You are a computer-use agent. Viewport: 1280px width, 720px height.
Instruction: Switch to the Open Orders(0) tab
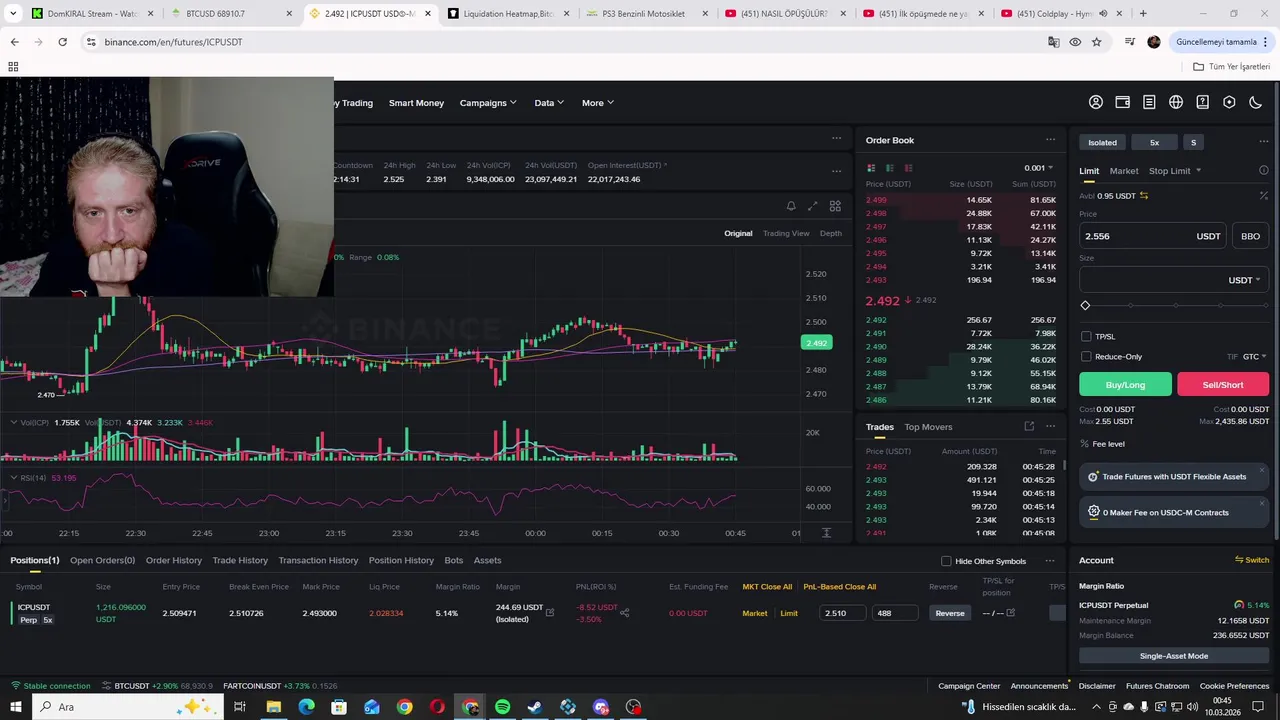point(102,560)
